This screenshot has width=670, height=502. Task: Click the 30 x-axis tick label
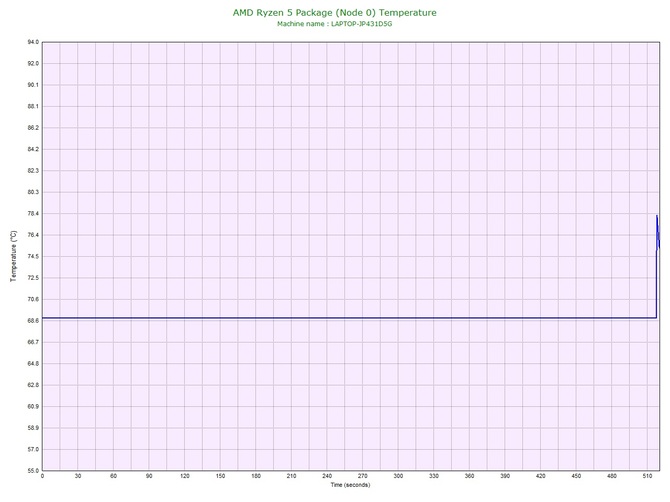(78, 476)
